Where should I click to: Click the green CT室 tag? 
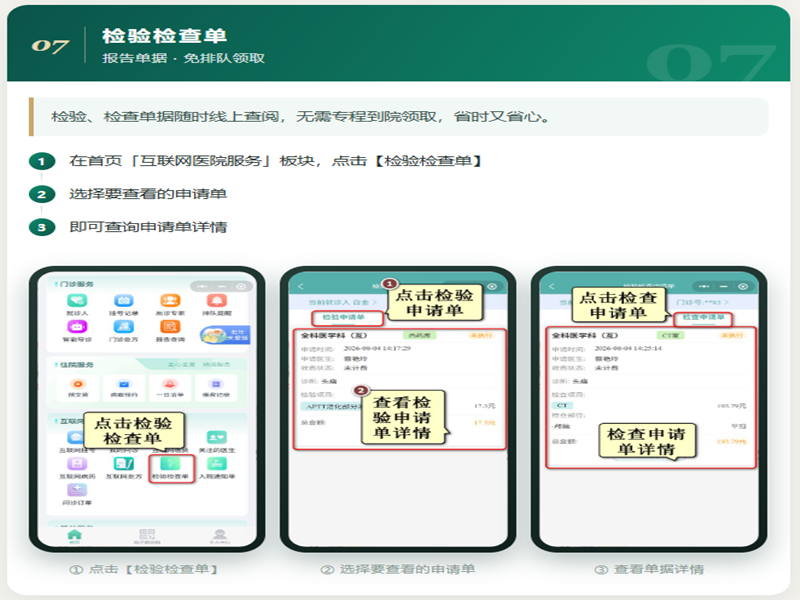[x=670, y=335]
